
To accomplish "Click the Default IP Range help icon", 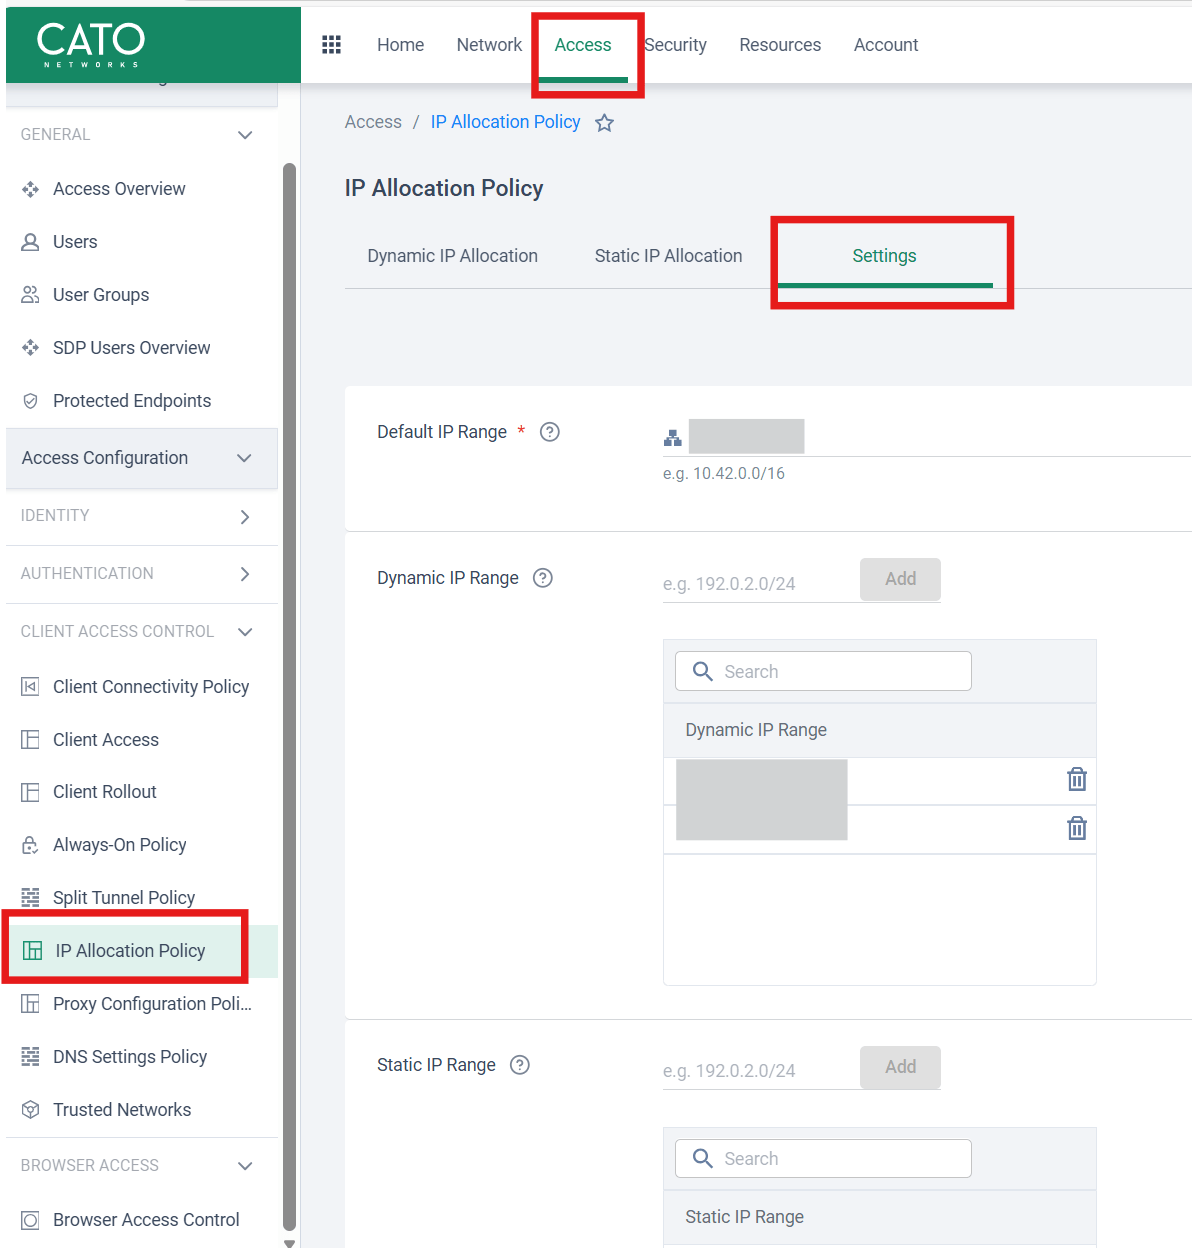I will (x=549, y=432).
